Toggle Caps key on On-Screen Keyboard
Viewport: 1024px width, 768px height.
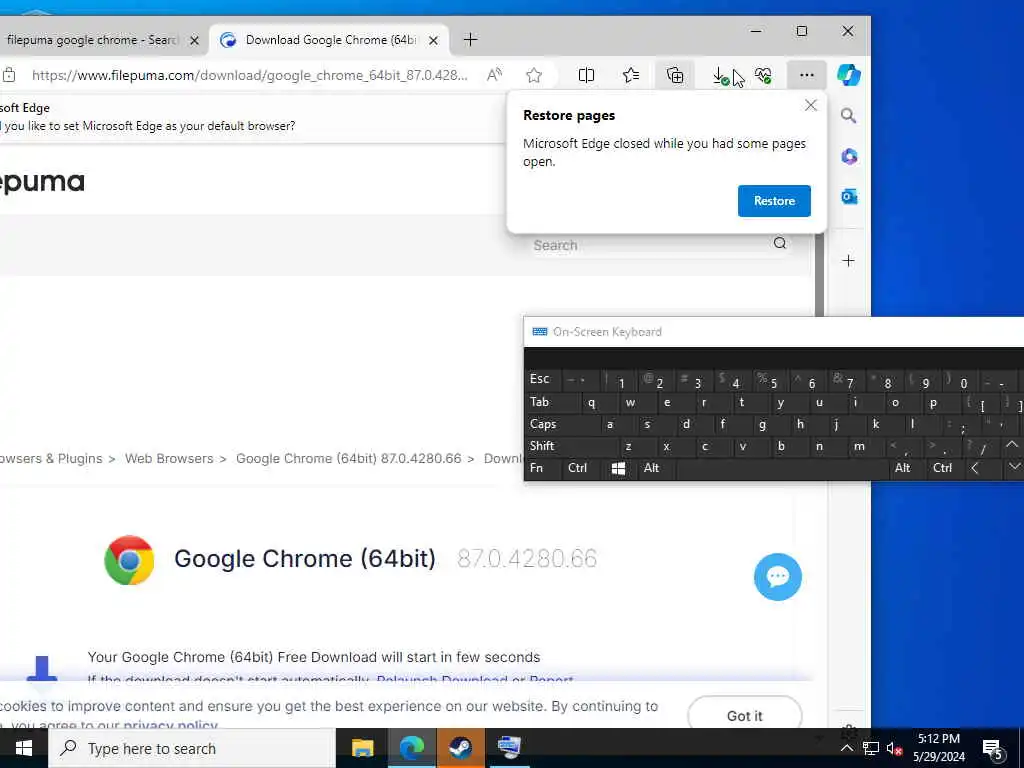[x=562, y=424]
